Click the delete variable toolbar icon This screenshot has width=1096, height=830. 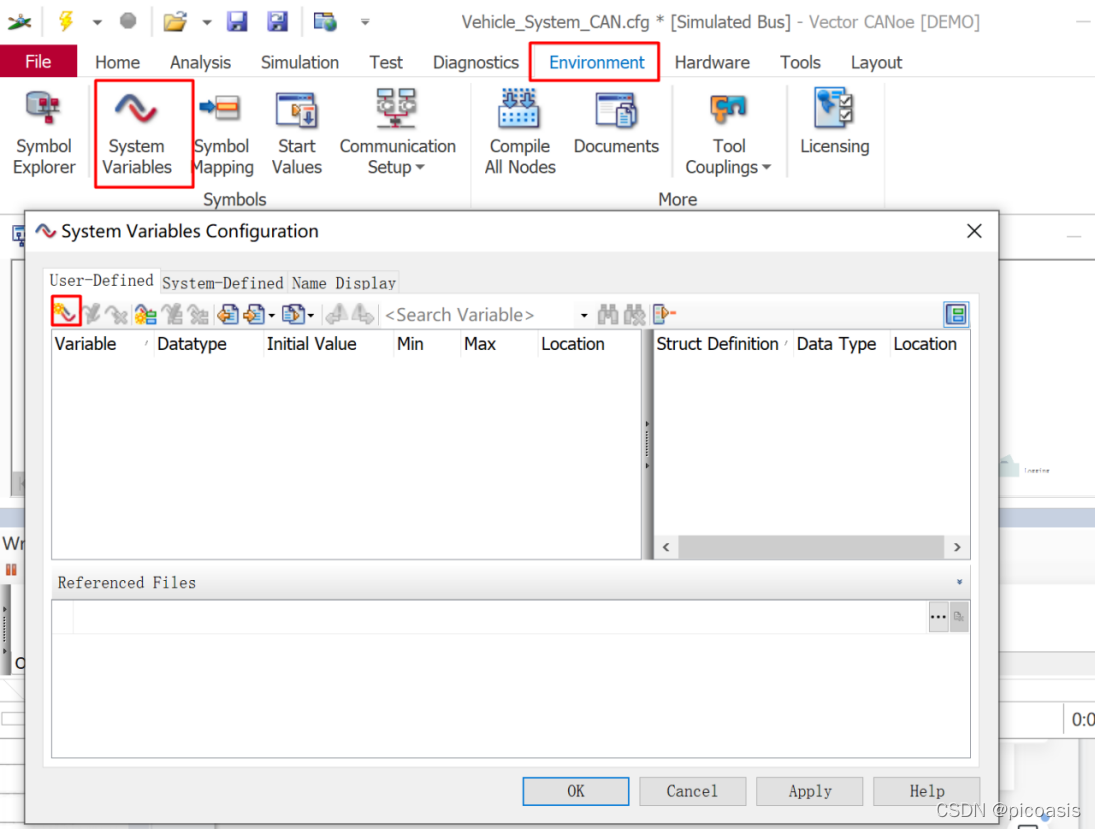click(117, 314)
